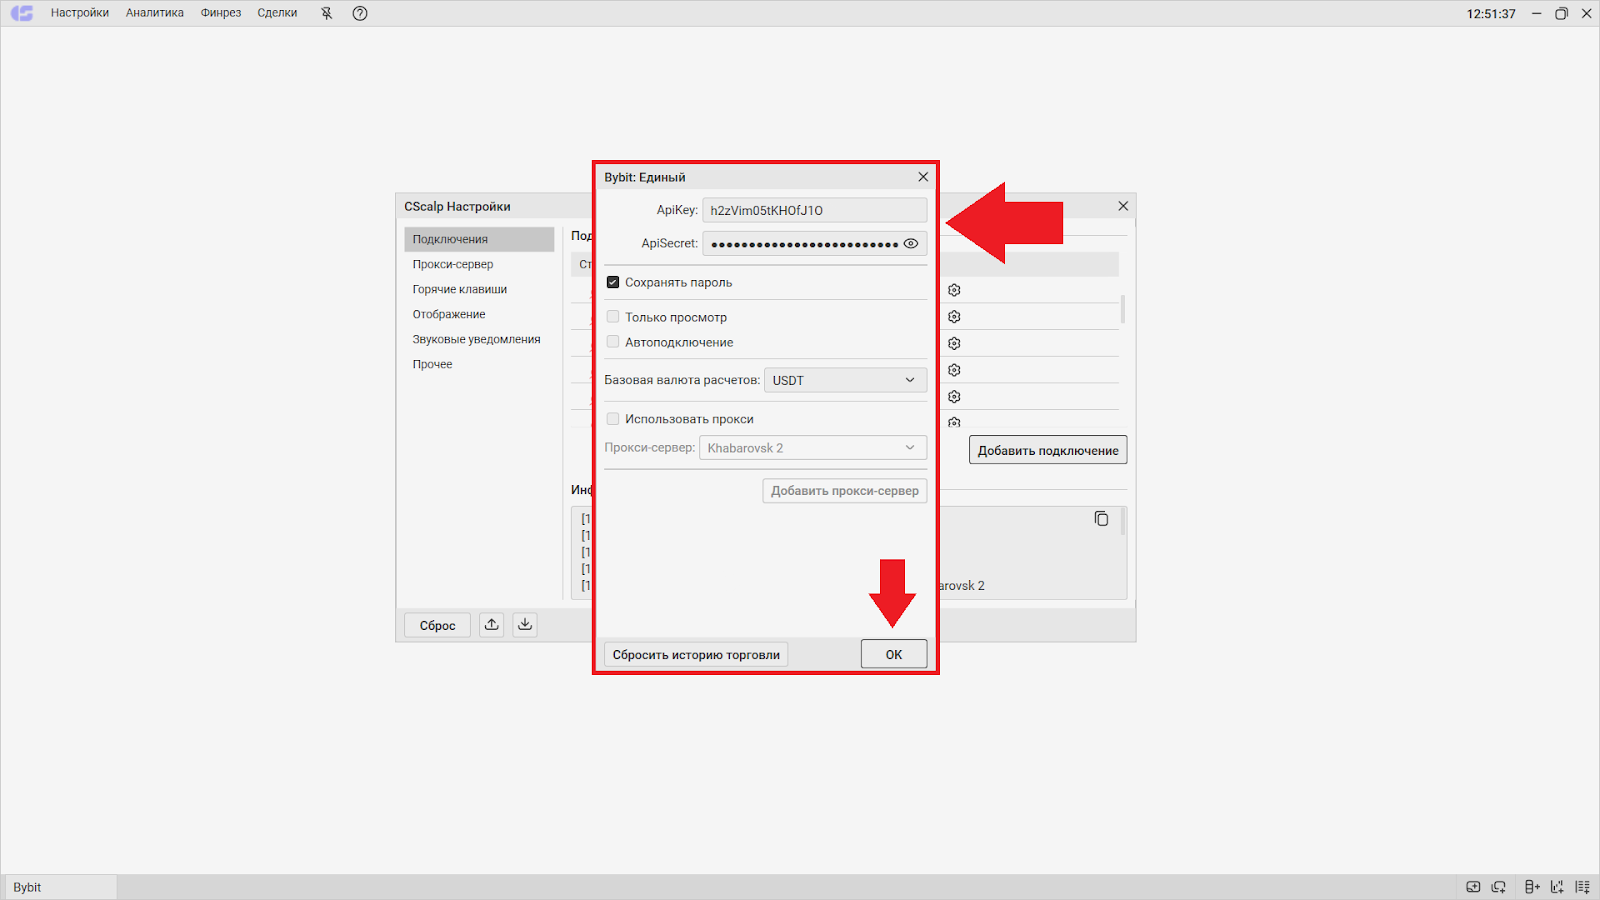Click the 12:51:37 clock display
This screenshot has width=1600, height=900.
pyautogui.click(x=1491, y=14)
